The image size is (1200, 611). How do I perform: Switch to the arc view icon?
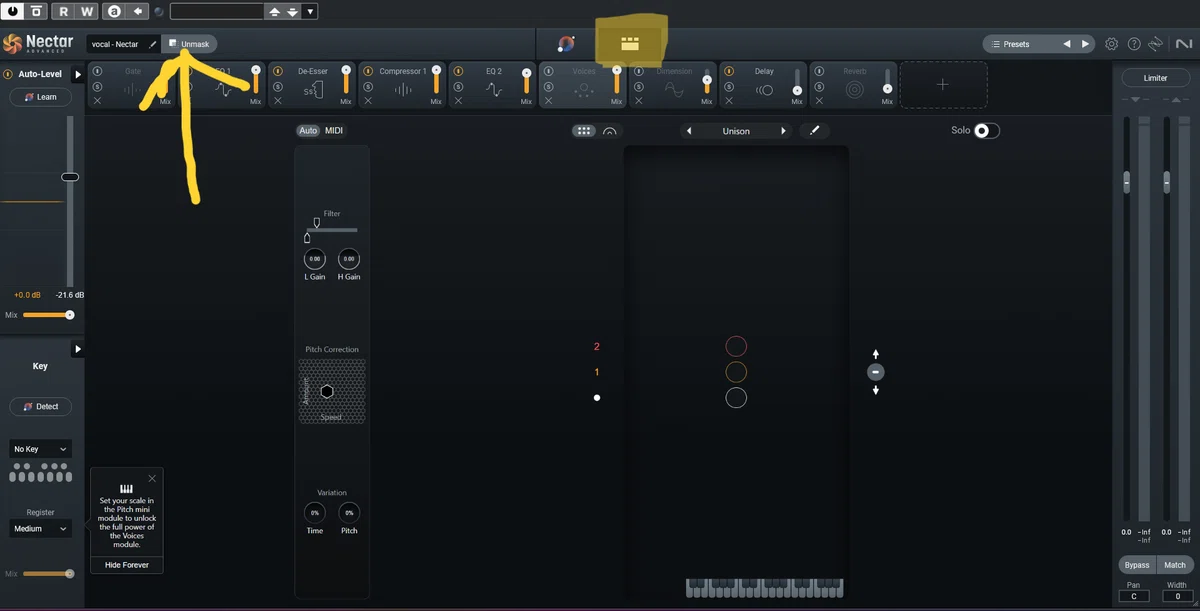tap(609, 131)
